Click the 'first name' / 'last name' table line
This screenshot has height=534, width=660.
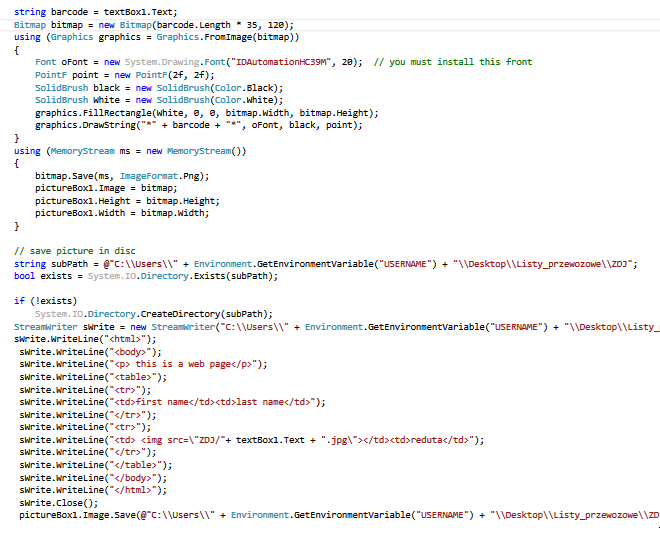[x=172, y=402]
